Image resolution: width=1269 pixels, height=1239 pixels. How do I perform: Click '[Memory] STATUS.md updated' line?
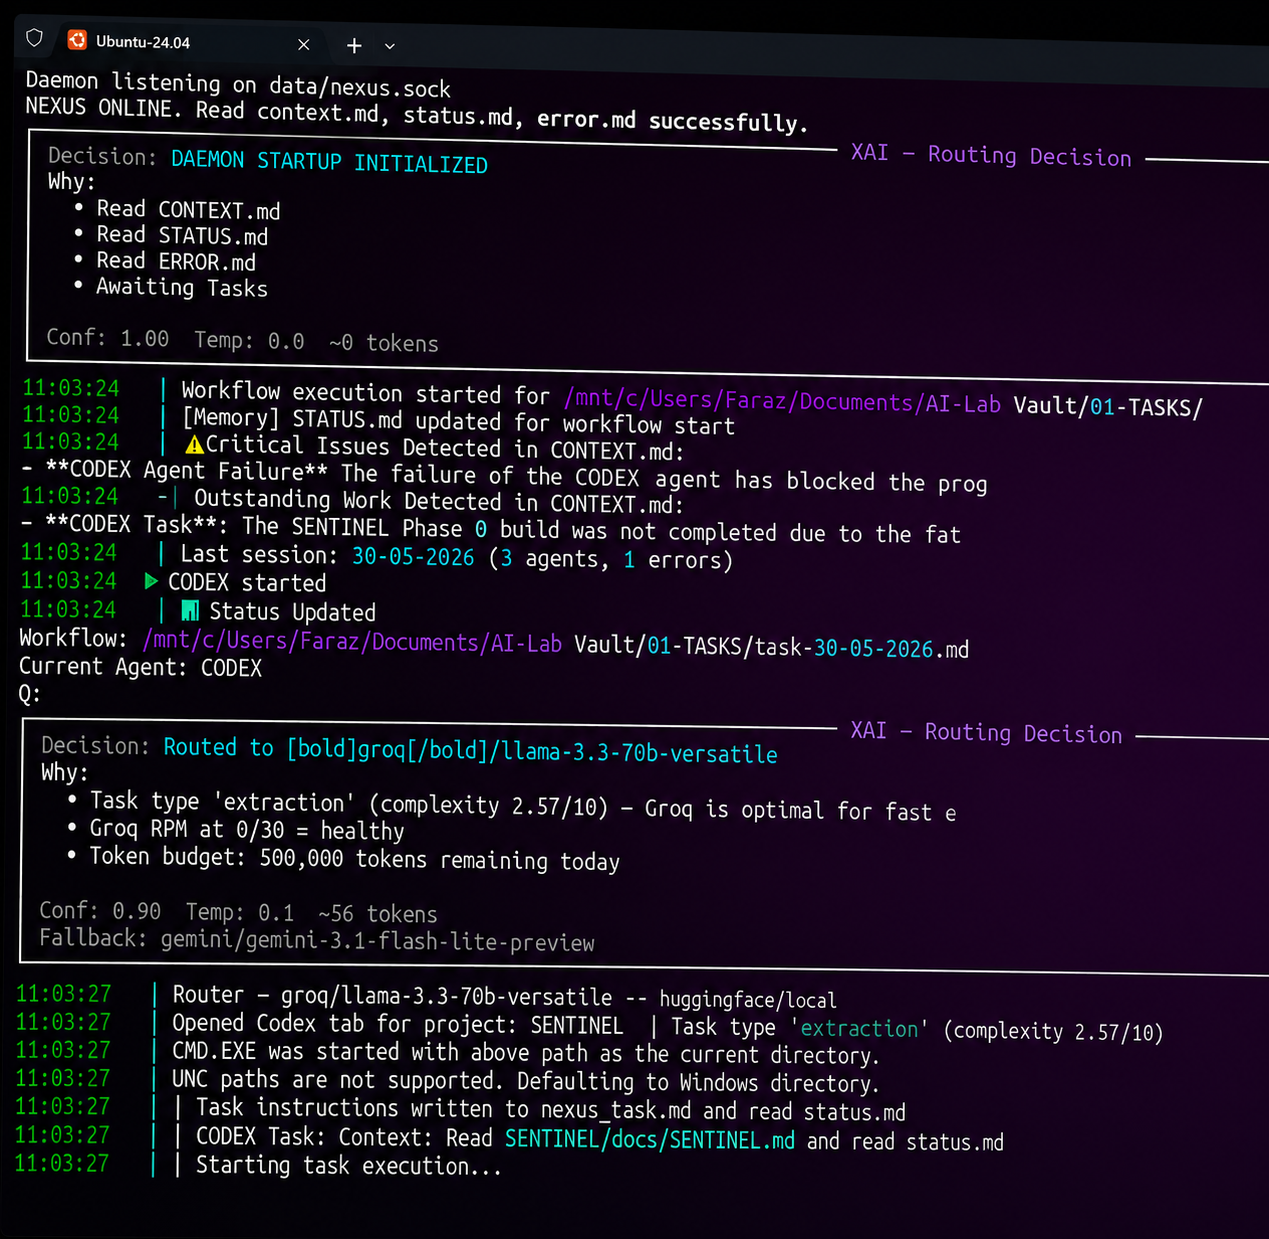point(458,422)
